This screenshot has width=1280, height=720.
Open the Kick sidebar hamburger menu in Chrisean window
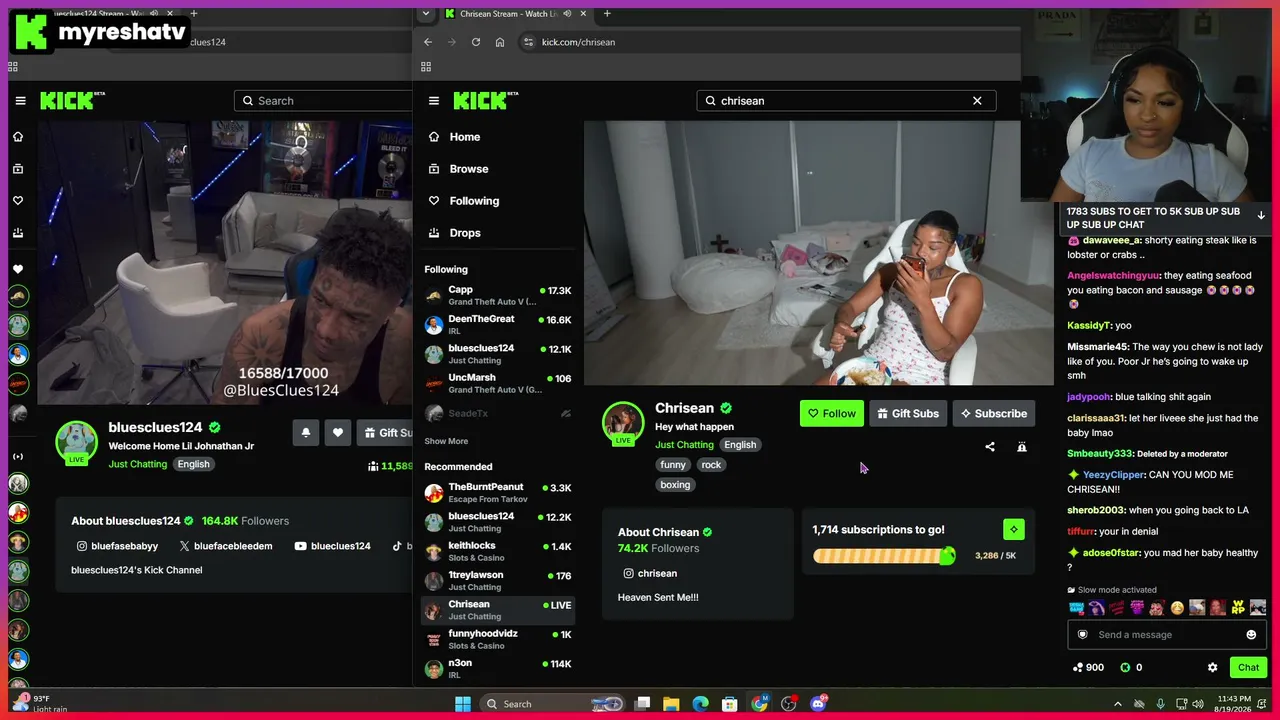pyautogui.click(x=433, y=100)
